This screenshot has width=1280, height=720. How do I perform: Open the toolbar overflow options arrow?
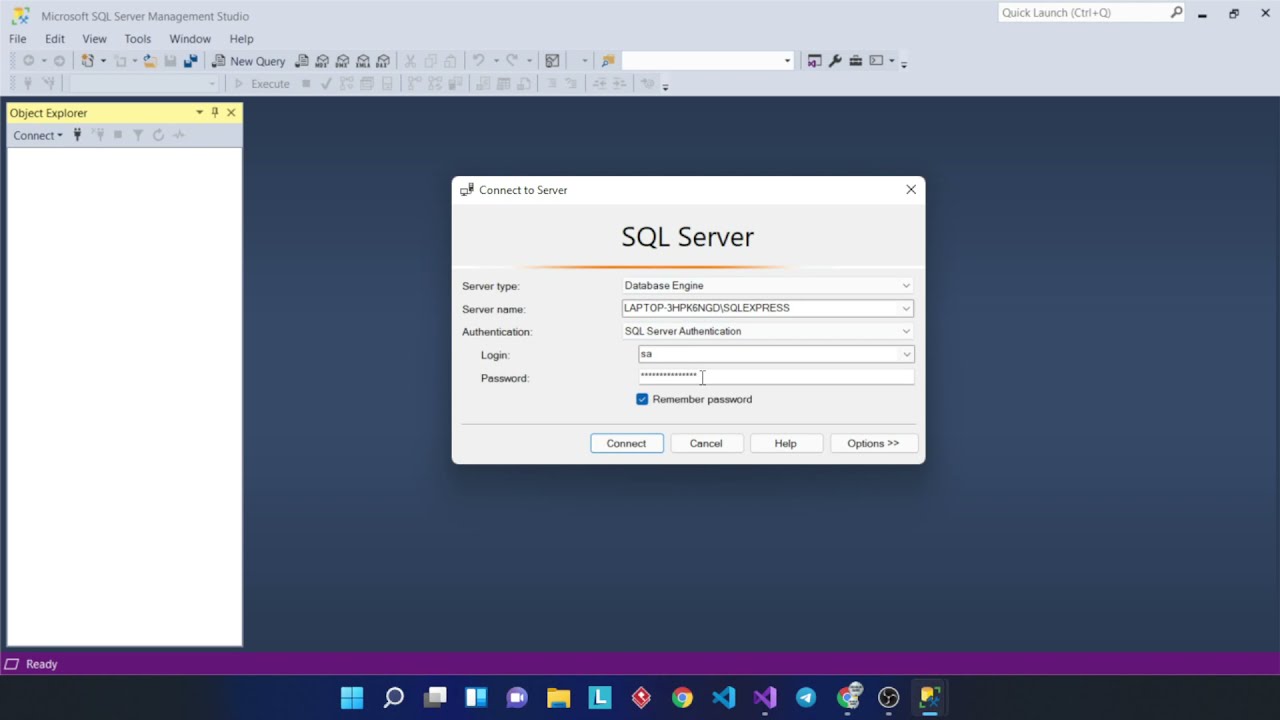[904, 63]
